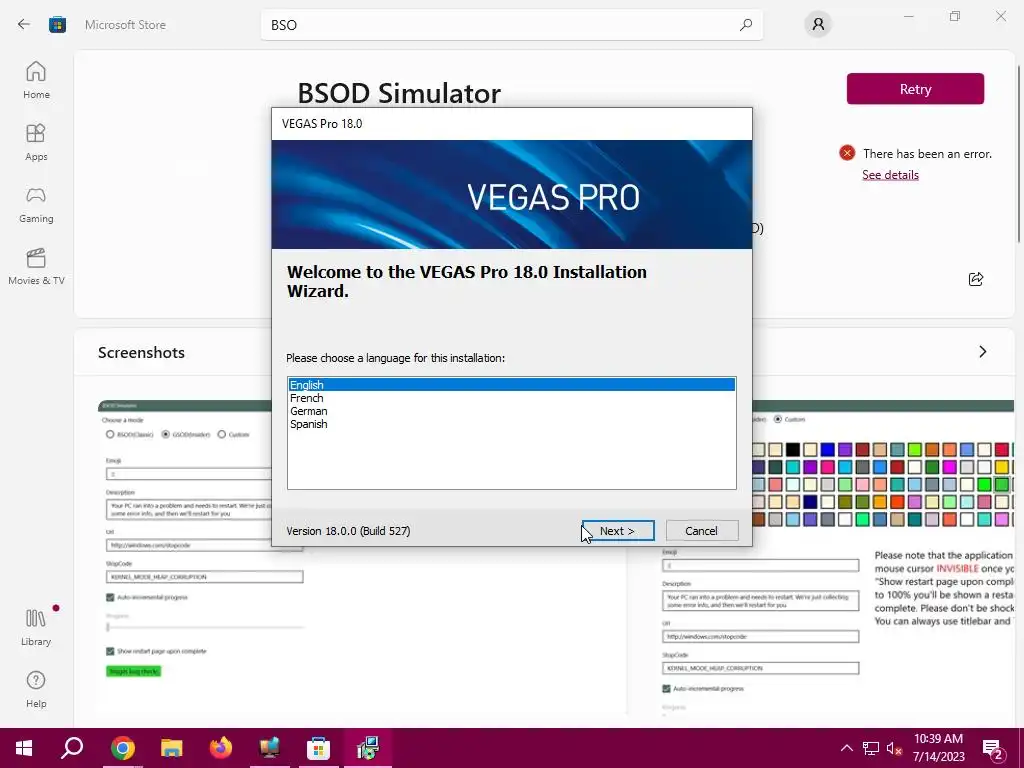Open See details error link
The image size is (1024, 768).
pos(890,174)
